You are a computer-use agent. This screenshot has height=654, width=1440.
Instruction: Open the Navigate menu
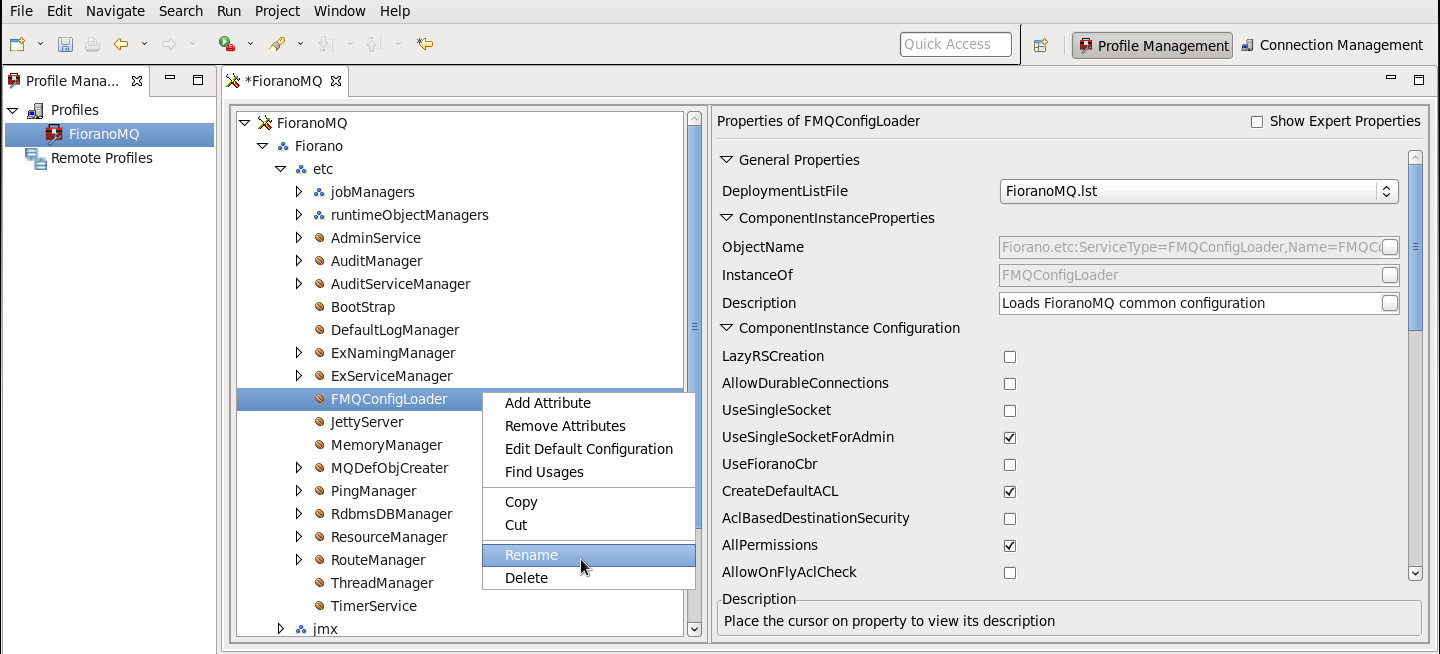115,11
